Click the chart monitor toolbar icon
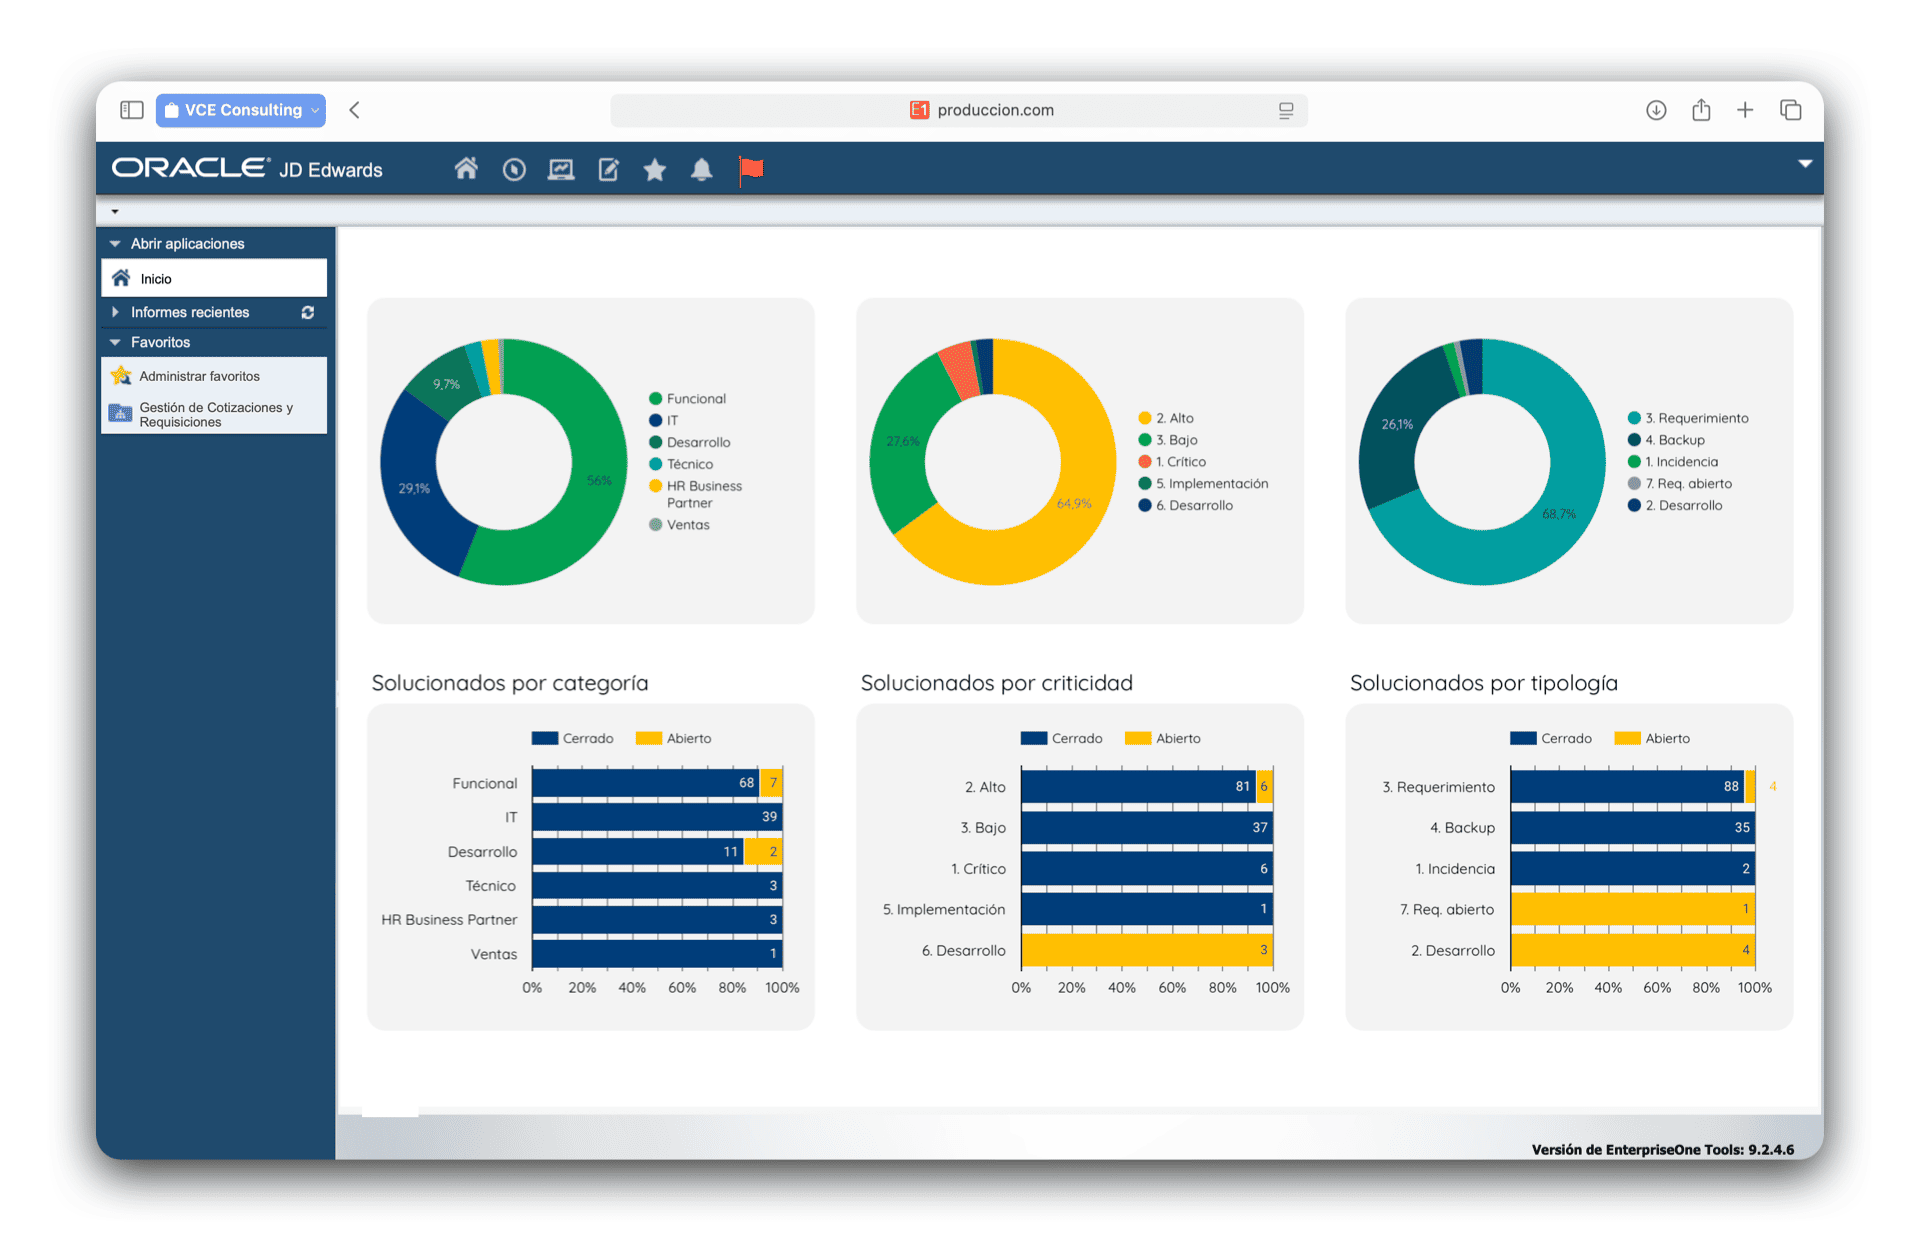This screenshot has height=1240, width=1920. pos(561,170)
